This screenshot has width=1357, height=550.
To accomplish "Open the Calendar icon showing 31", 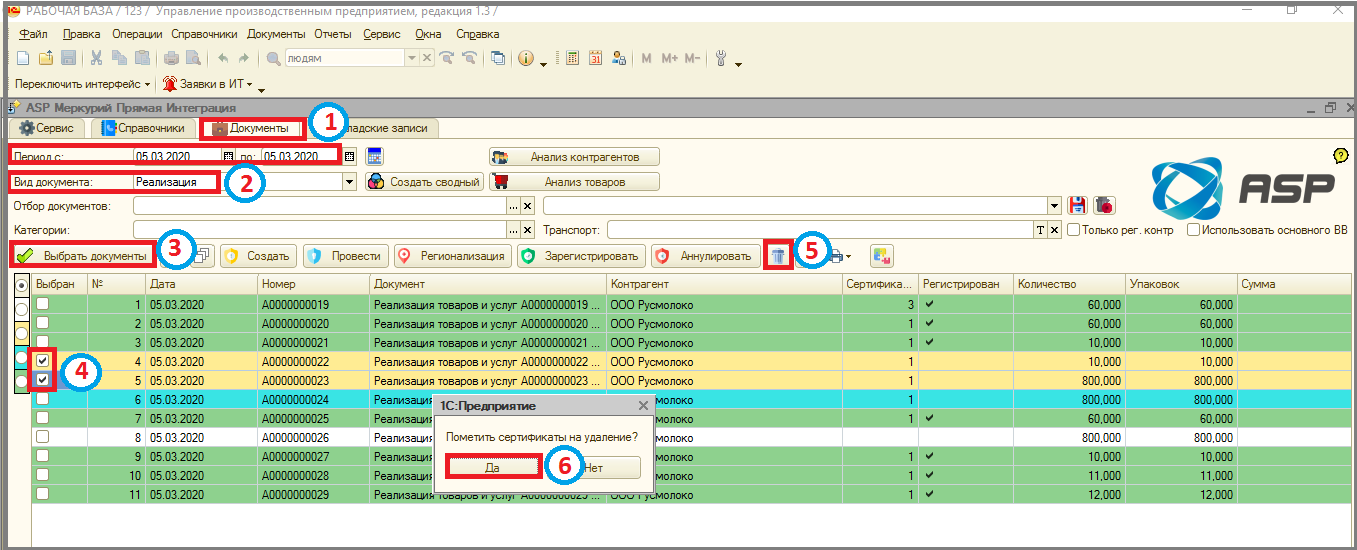I will pos(596,58).
